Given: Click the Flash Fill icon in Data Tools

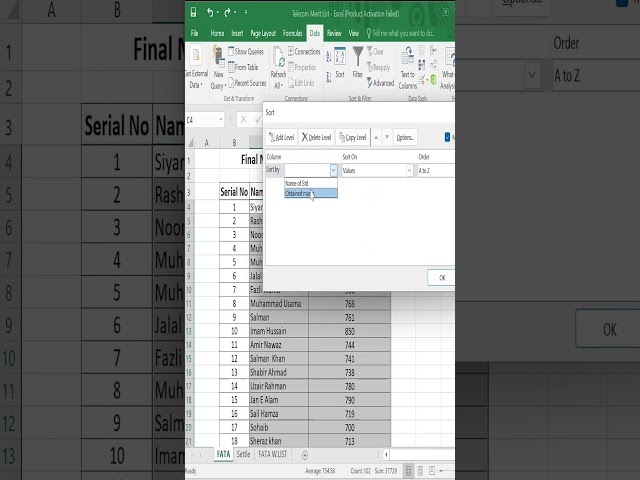Looking at the screenshot, I should (x=422, y=51).
